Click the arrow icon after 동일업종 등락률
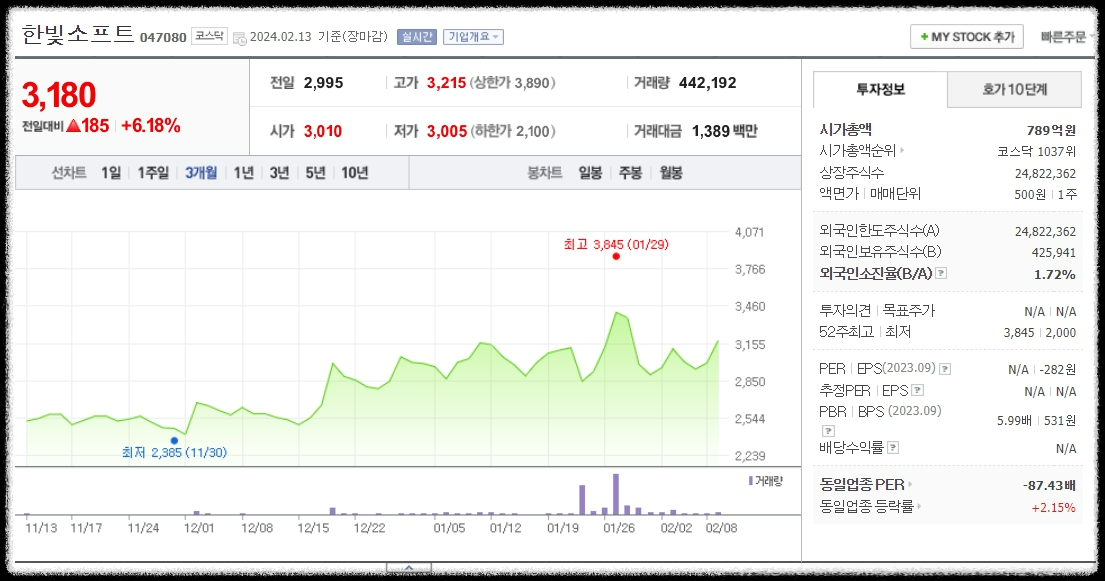 920,506
